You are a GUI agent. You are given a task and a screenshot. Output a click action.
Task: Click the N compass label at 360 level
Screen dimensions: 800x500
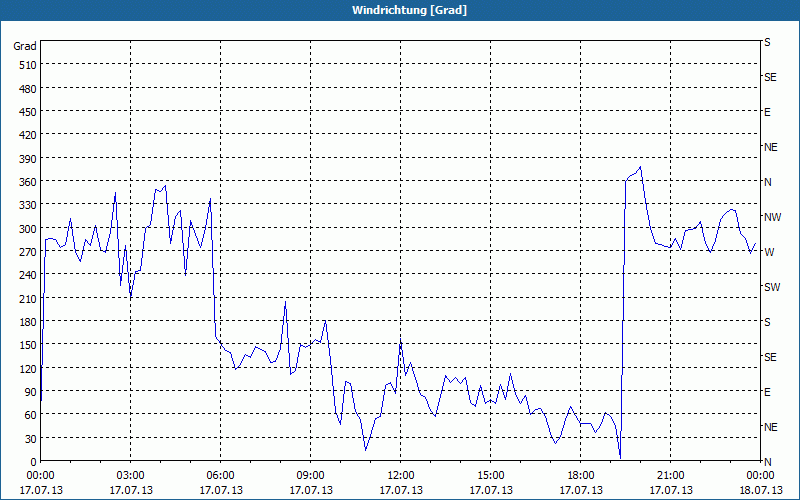(x=767, y=182)
